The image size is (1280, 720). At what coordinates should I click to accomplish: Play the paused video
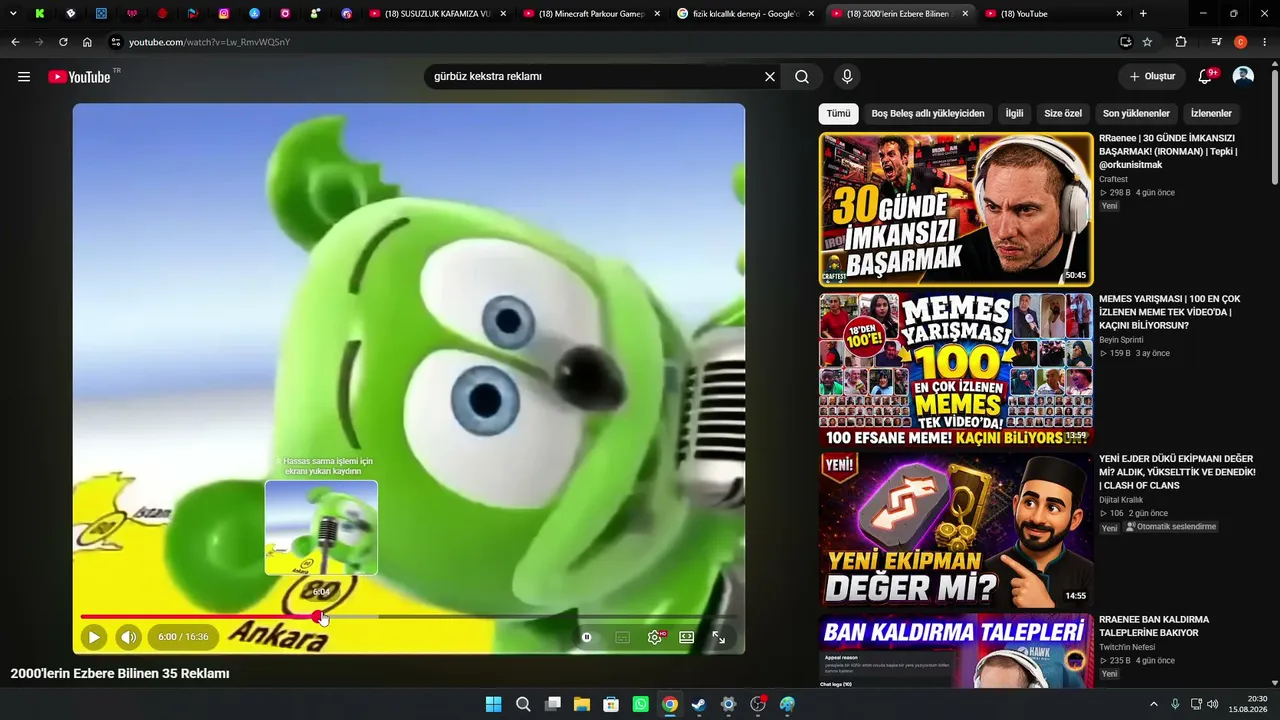94,637
